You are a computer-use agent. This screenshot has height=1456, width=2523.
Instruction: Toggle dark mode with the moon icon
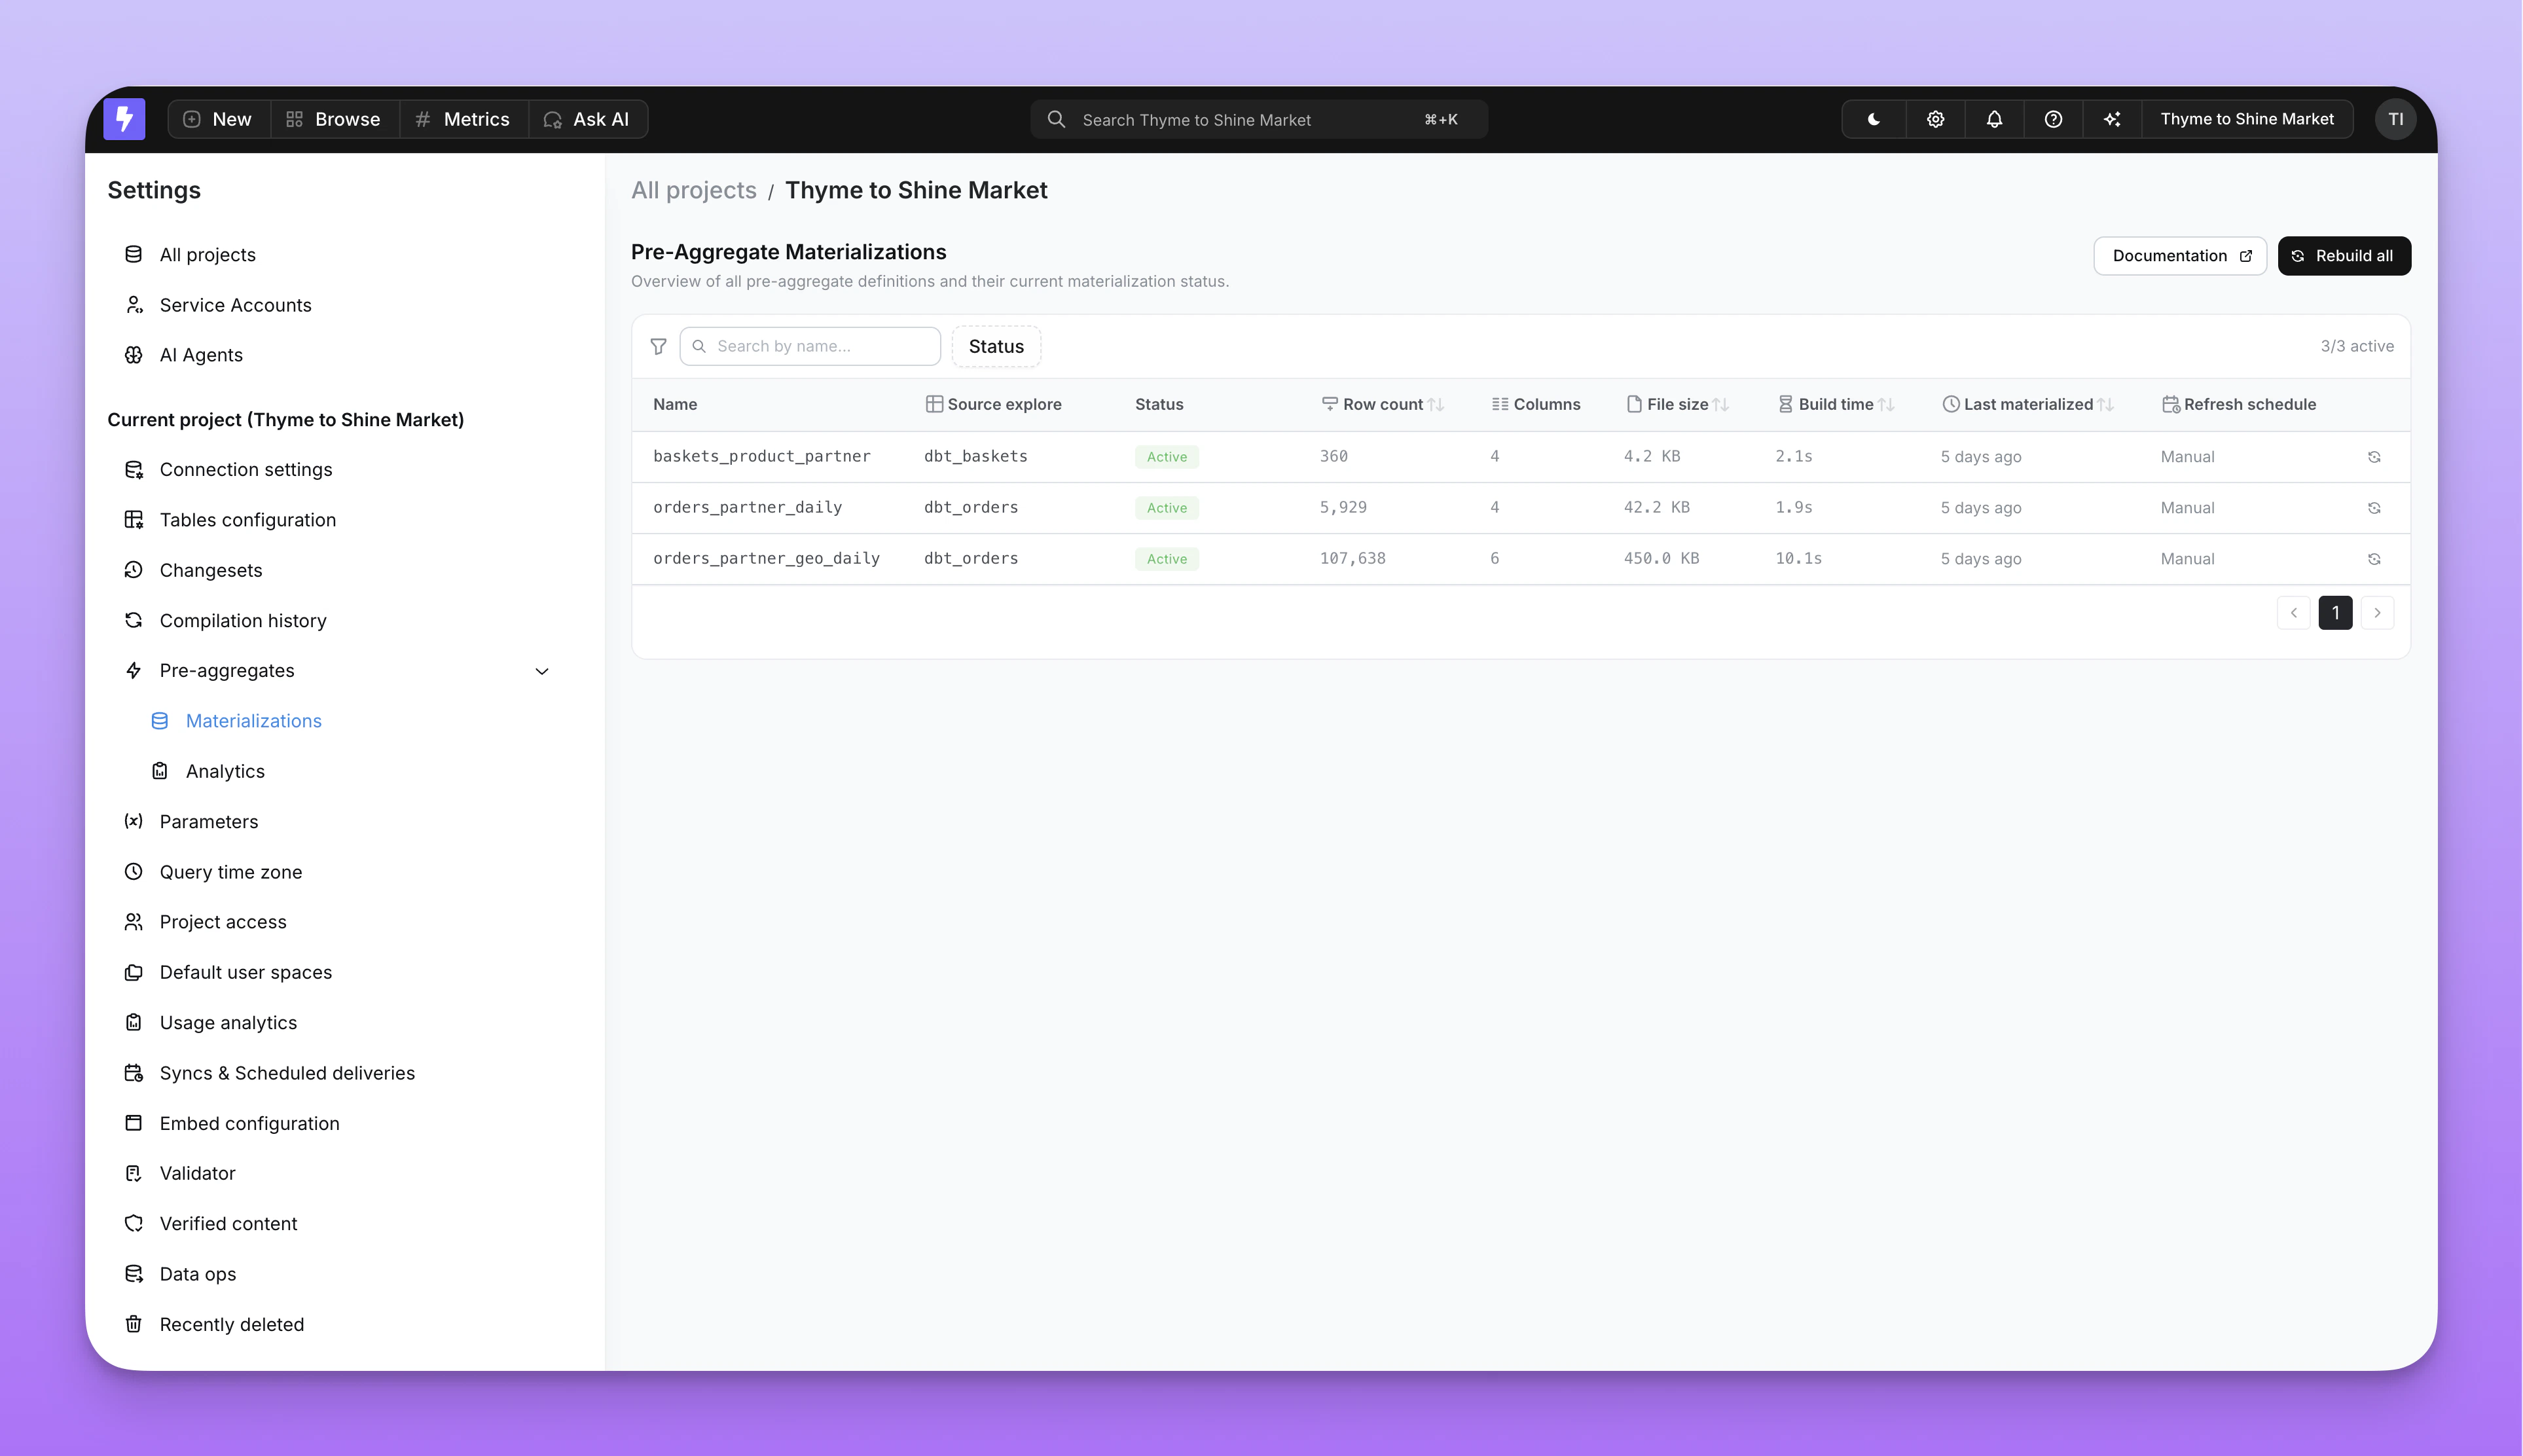tap(1872, 119)
